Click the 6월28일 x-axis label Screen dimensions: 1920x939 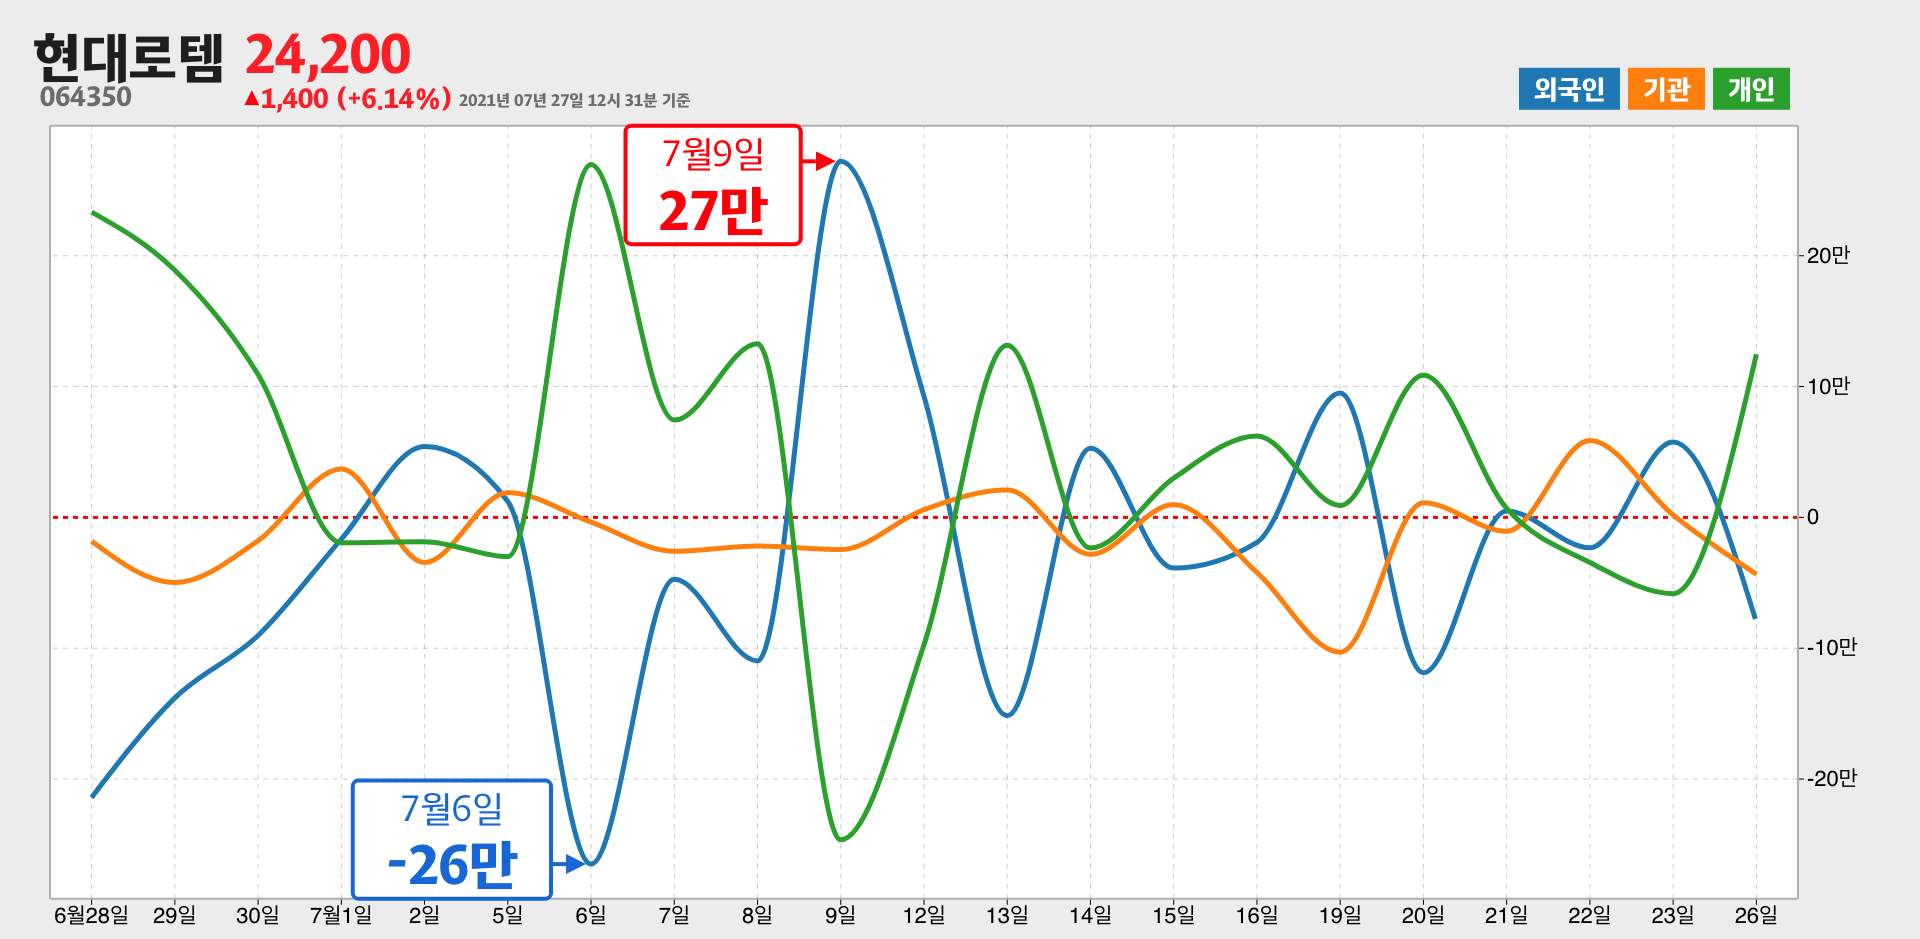coord(91,915)
